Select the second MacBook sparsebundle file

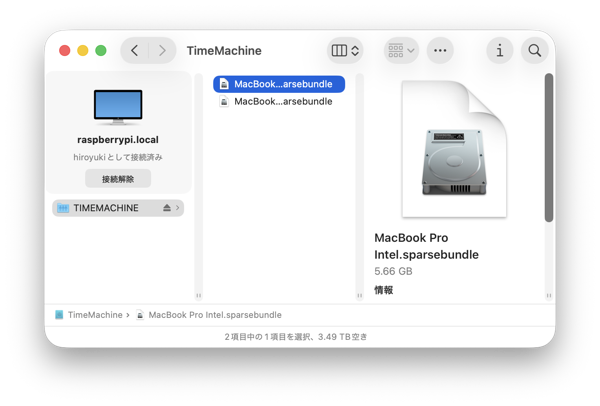279,101
